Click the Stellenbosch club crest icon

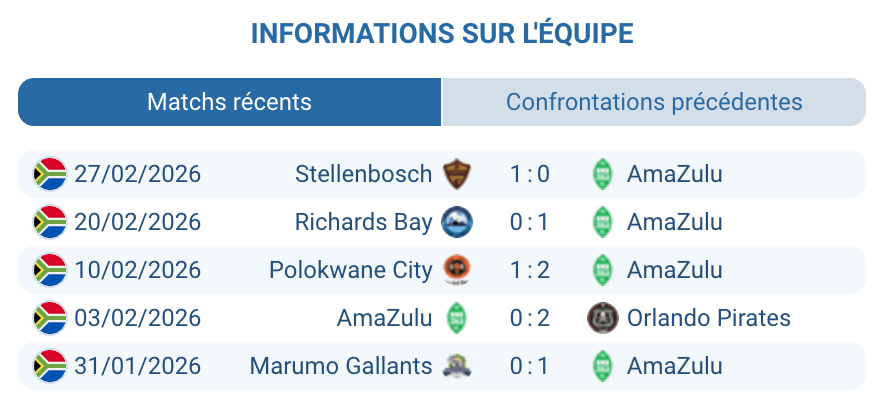[457, 174]
